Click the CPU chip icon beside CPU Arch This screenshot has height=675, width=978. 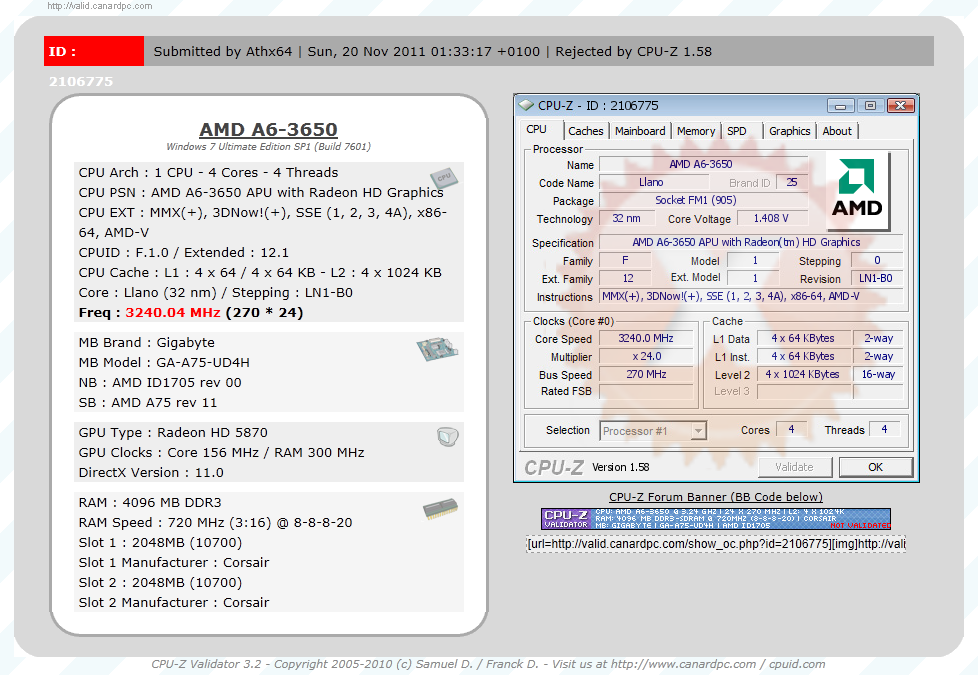click(x=443, y=178)
